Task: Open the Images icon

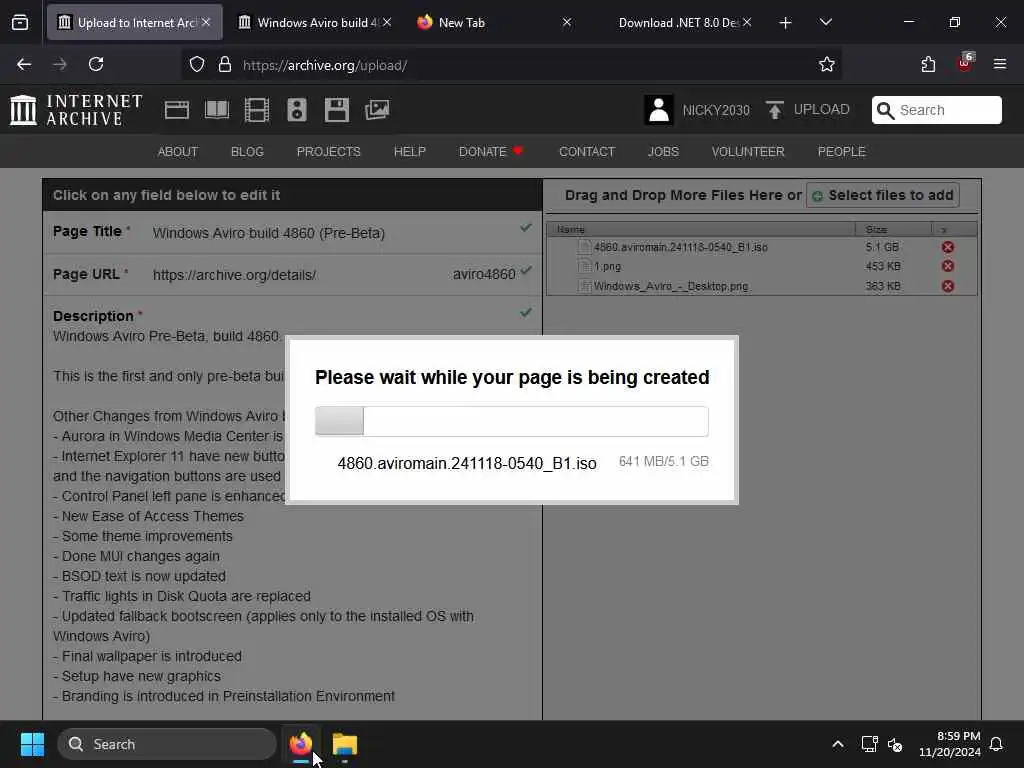Action: [x=377, y=110]
